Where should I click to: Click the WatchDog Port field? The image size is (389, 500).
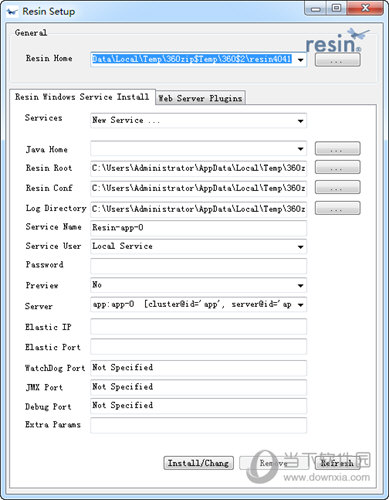click(x=198, y=368)
